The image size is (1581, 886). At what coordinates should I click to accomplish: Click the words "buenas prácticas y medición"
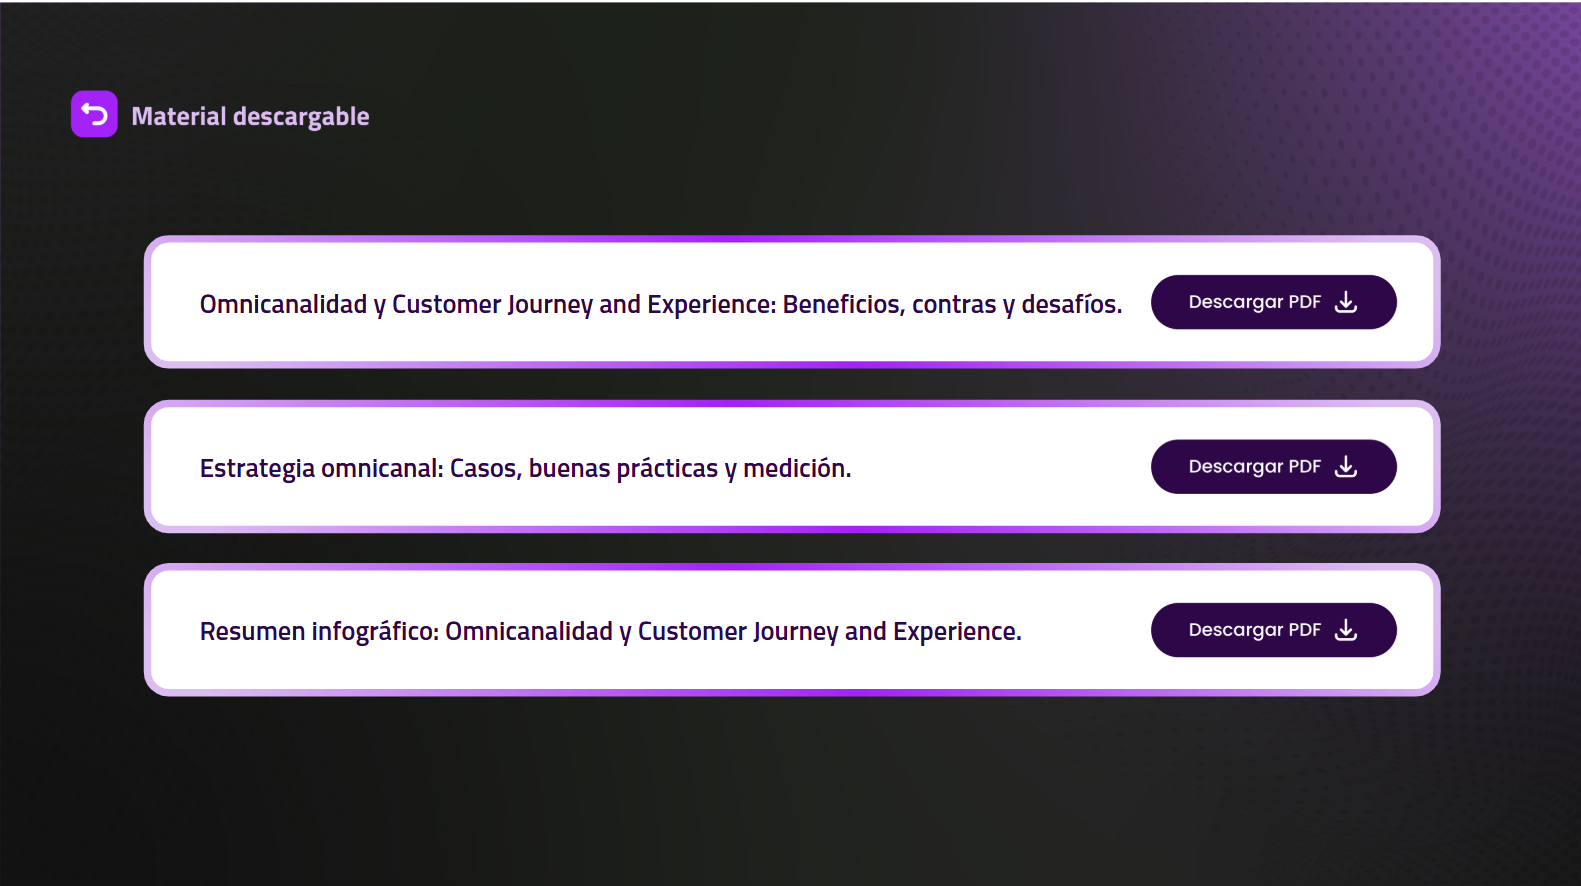689,468
